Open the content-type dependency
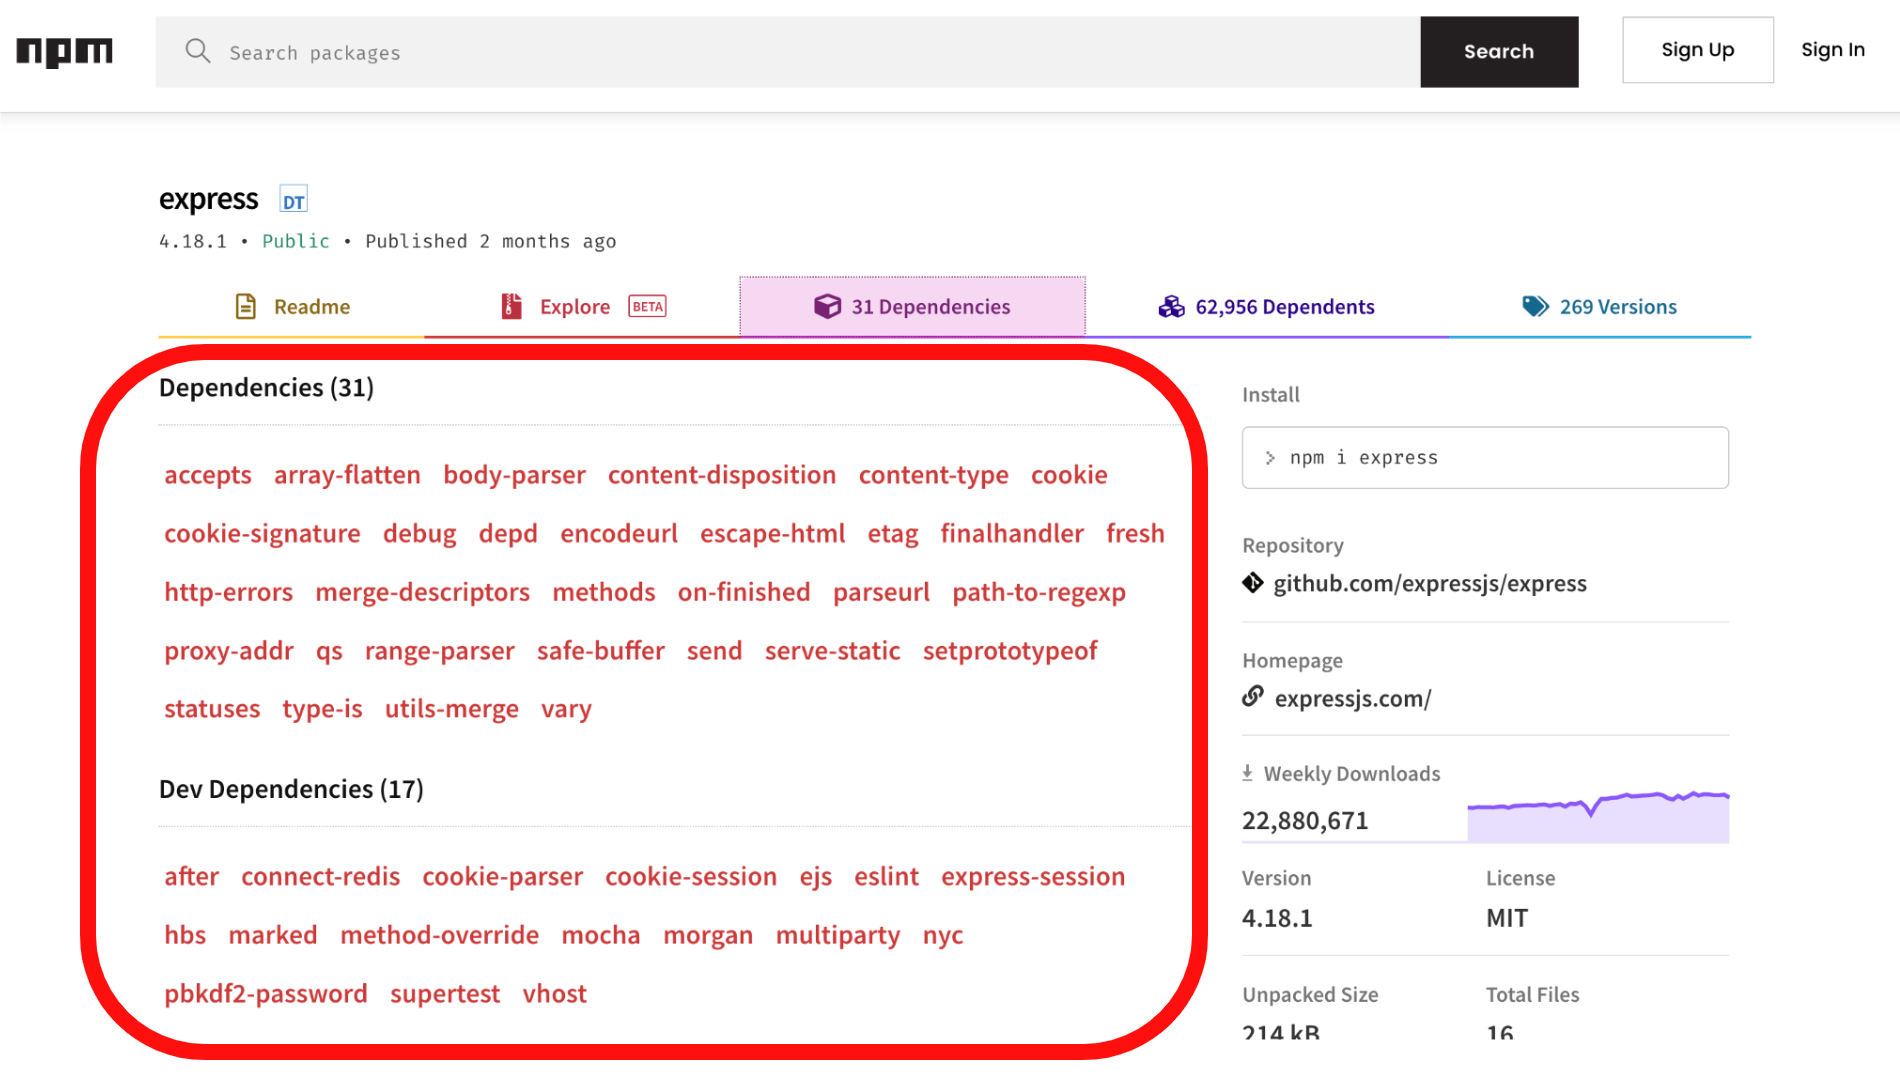The height and width of the screenshot is (1080, 1900). (x=934, y=475)
